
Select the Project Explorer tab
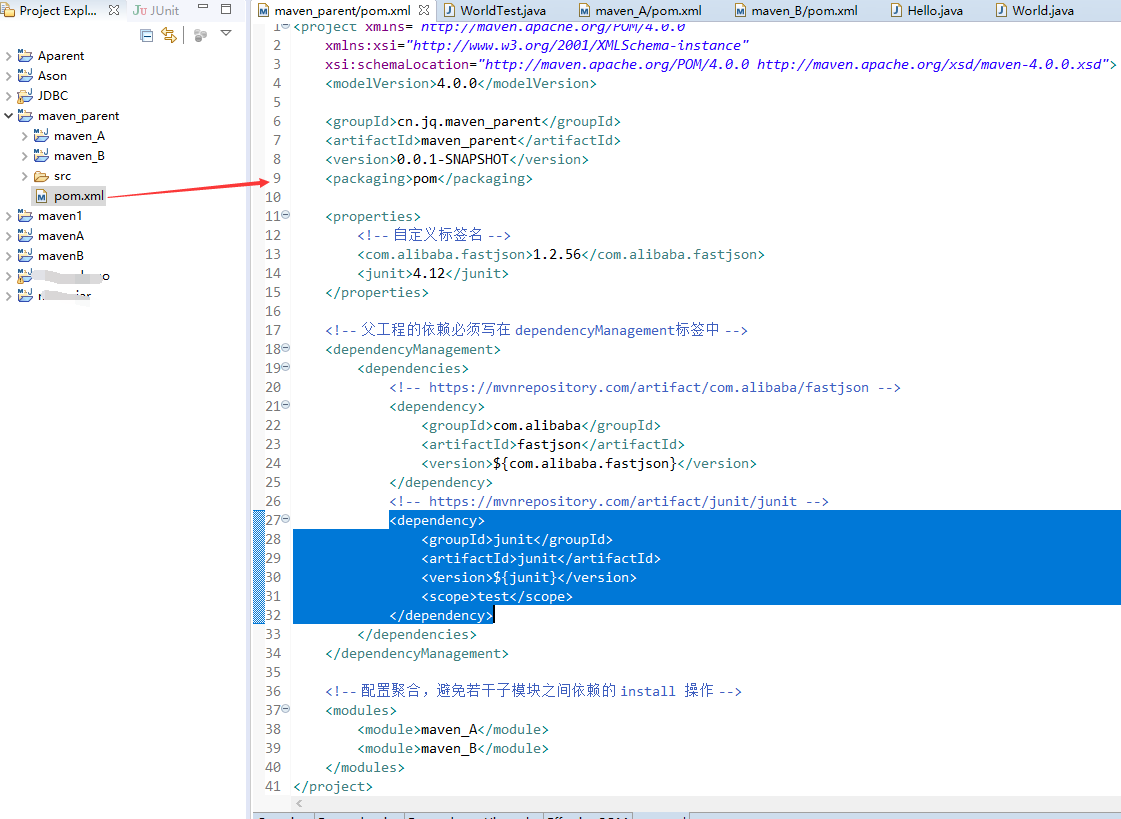pyautogui.click(x=57, y=10)
